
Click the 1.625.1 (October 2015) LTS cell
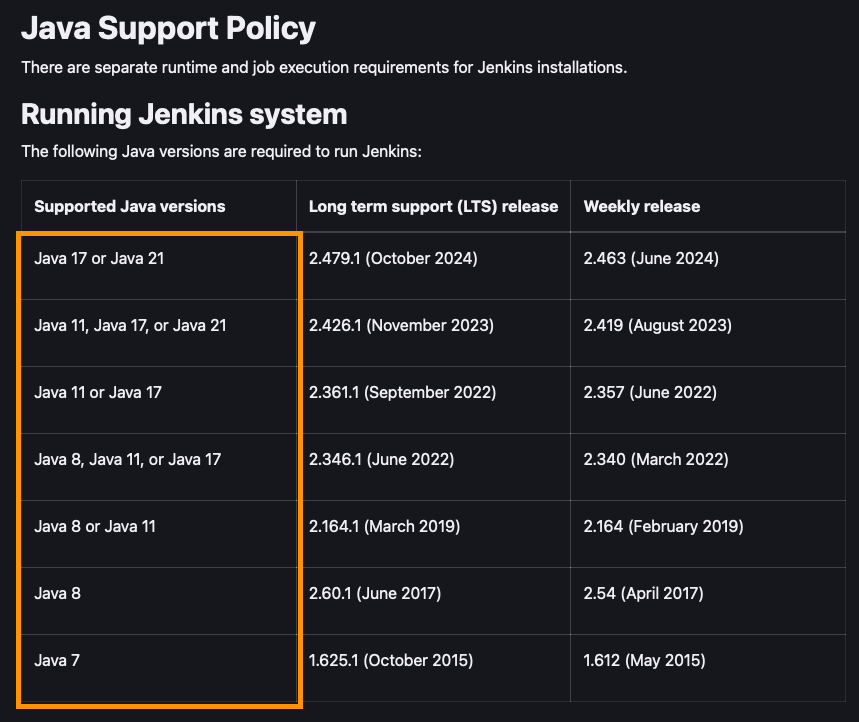[x=391, y=660]
